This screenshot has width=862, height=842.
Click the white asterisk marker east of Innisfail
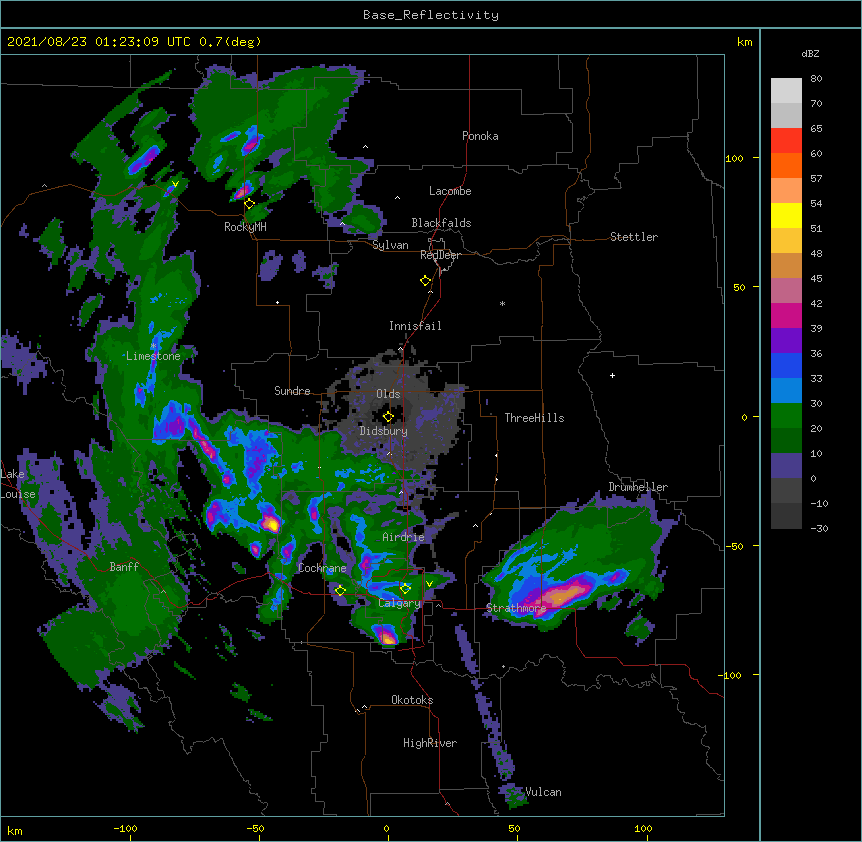502,304
